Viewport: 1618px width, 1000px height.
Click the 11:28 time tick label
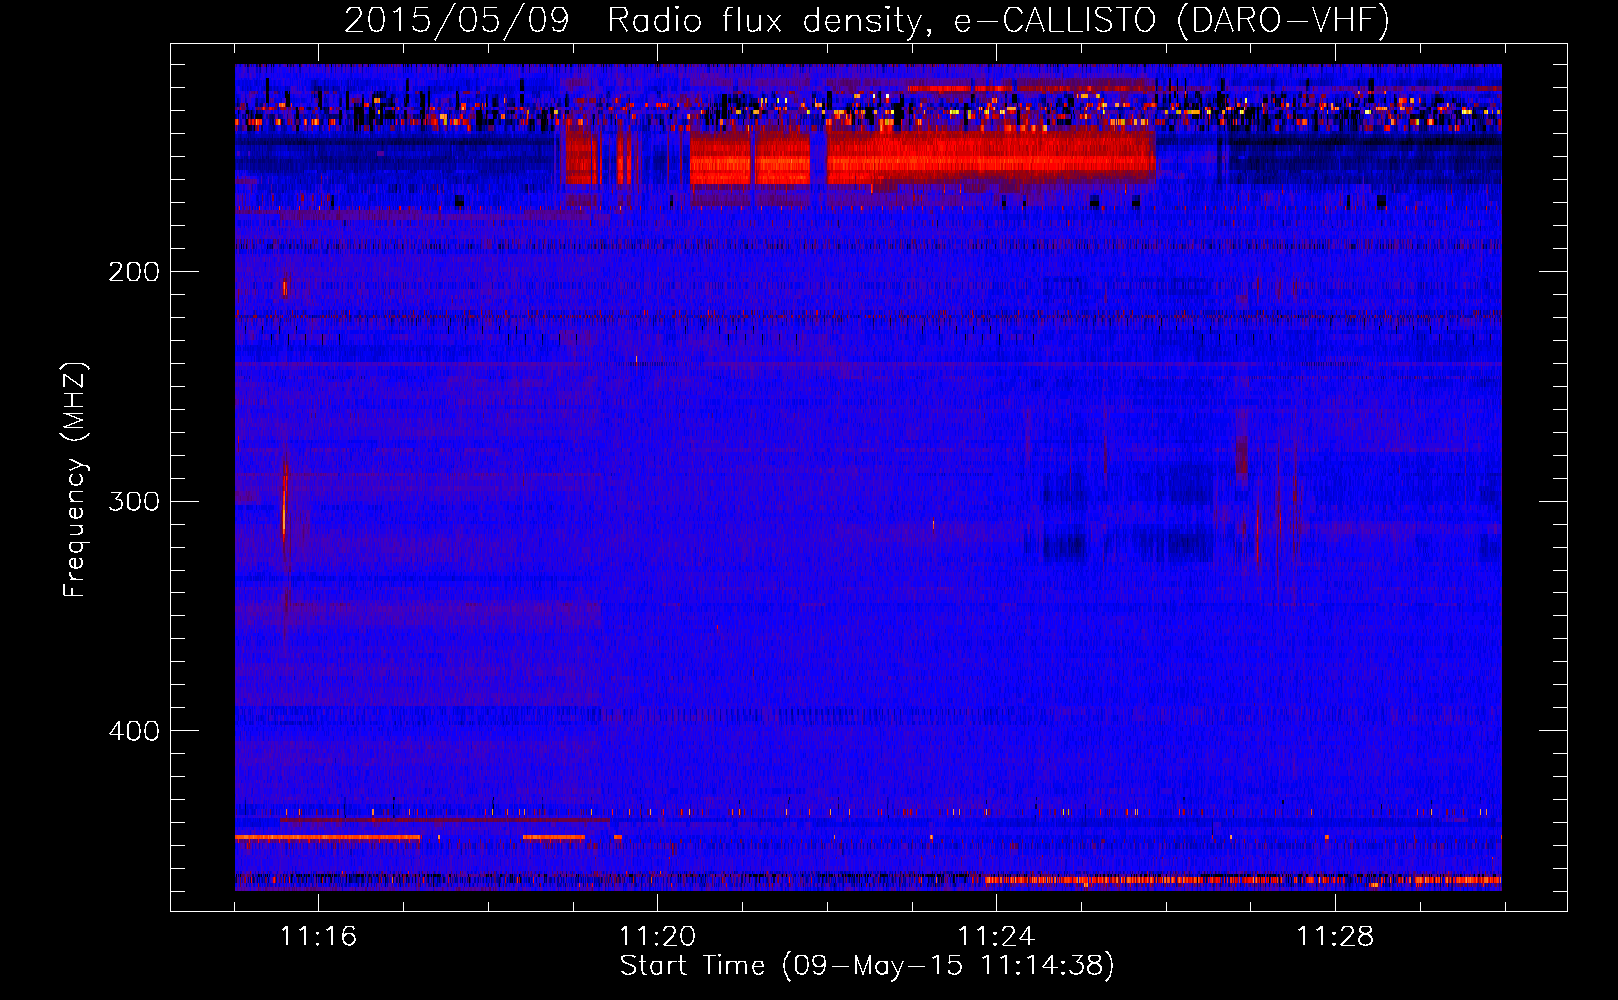(x=1335, y=936)
